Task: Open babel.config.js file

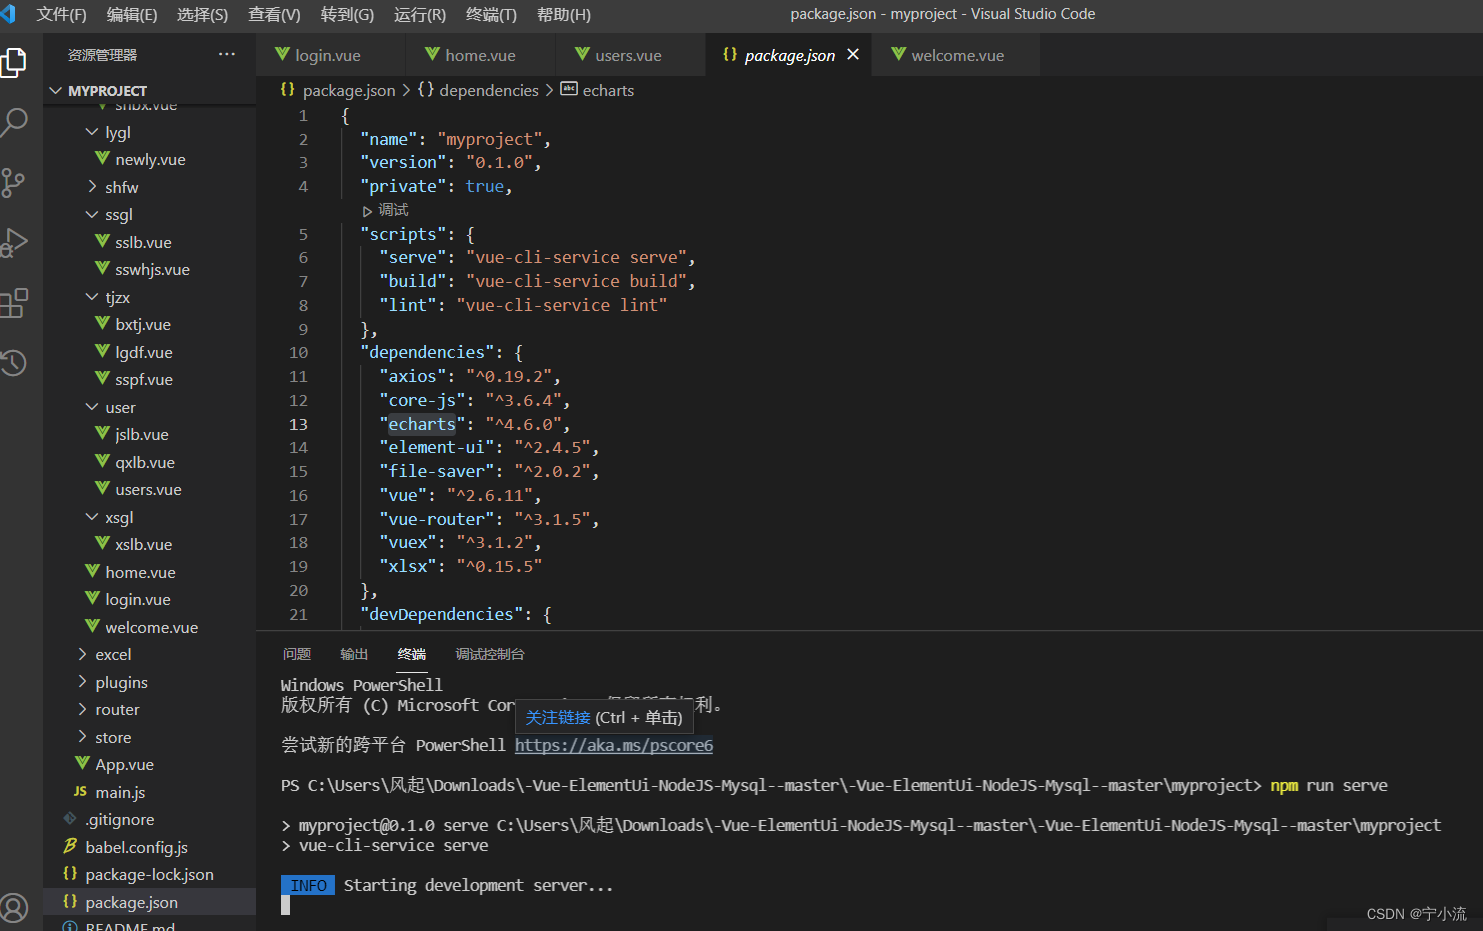Action: click(x=150, y=847)
